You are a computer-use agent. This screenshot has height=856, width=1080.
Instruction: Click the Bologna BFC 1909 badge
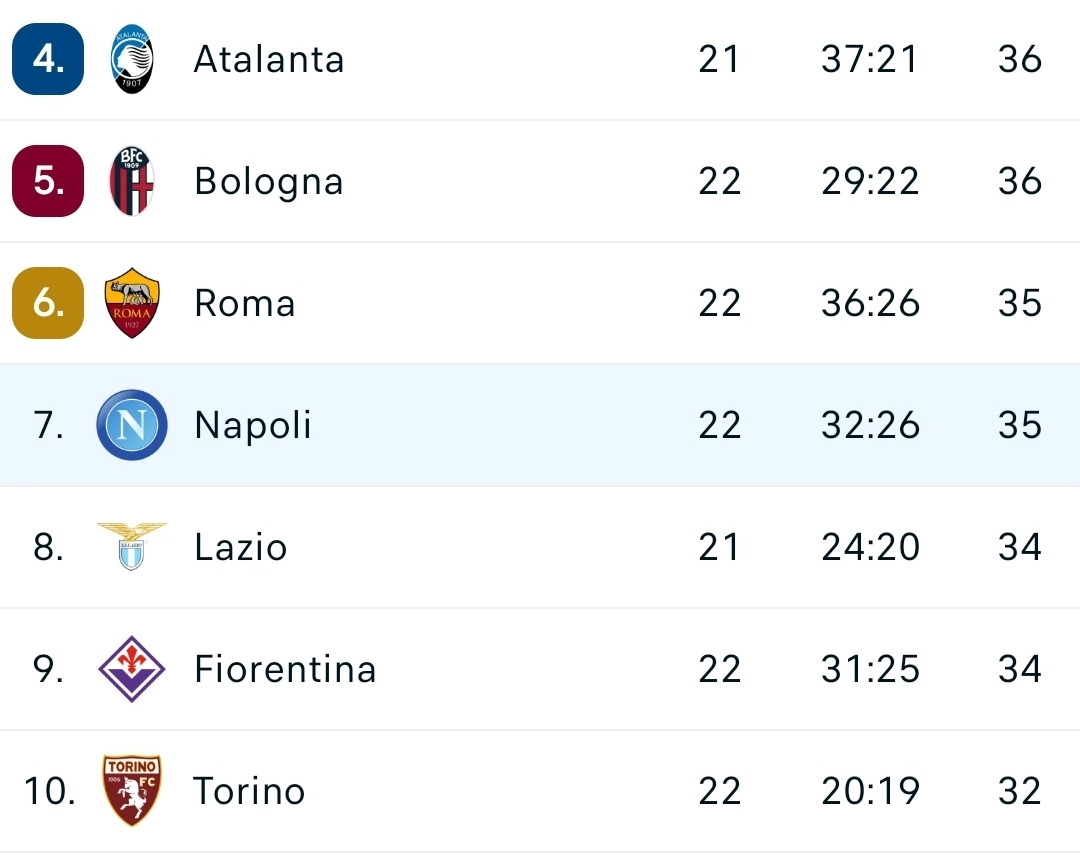click(x=131, y=181)
